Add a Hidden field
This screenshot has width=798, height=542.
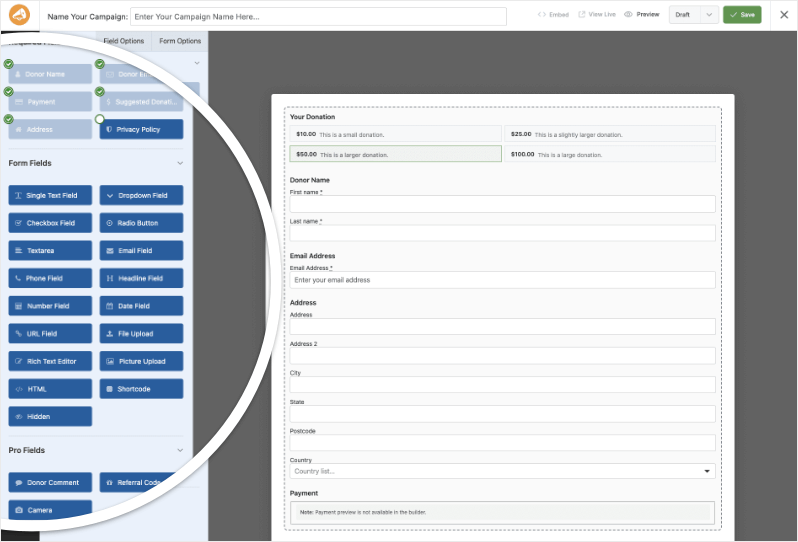(50, 416)
